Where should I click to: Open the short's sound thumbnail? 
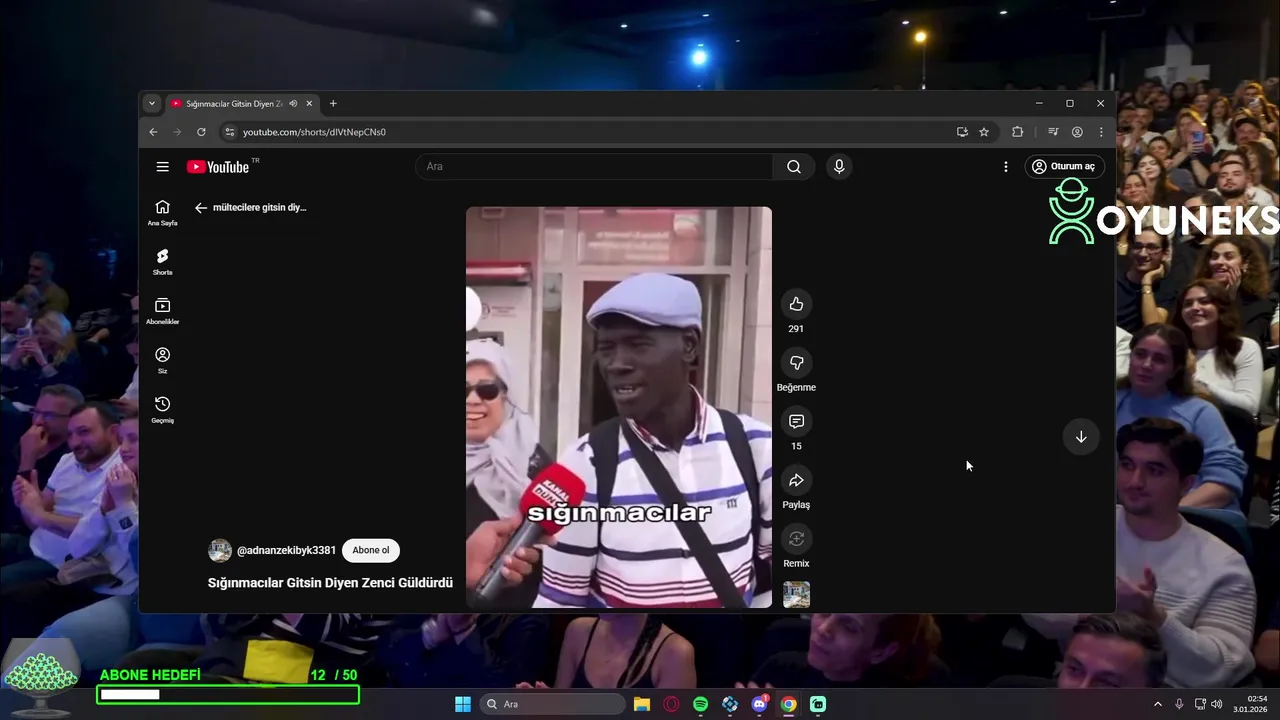[796, 595]
